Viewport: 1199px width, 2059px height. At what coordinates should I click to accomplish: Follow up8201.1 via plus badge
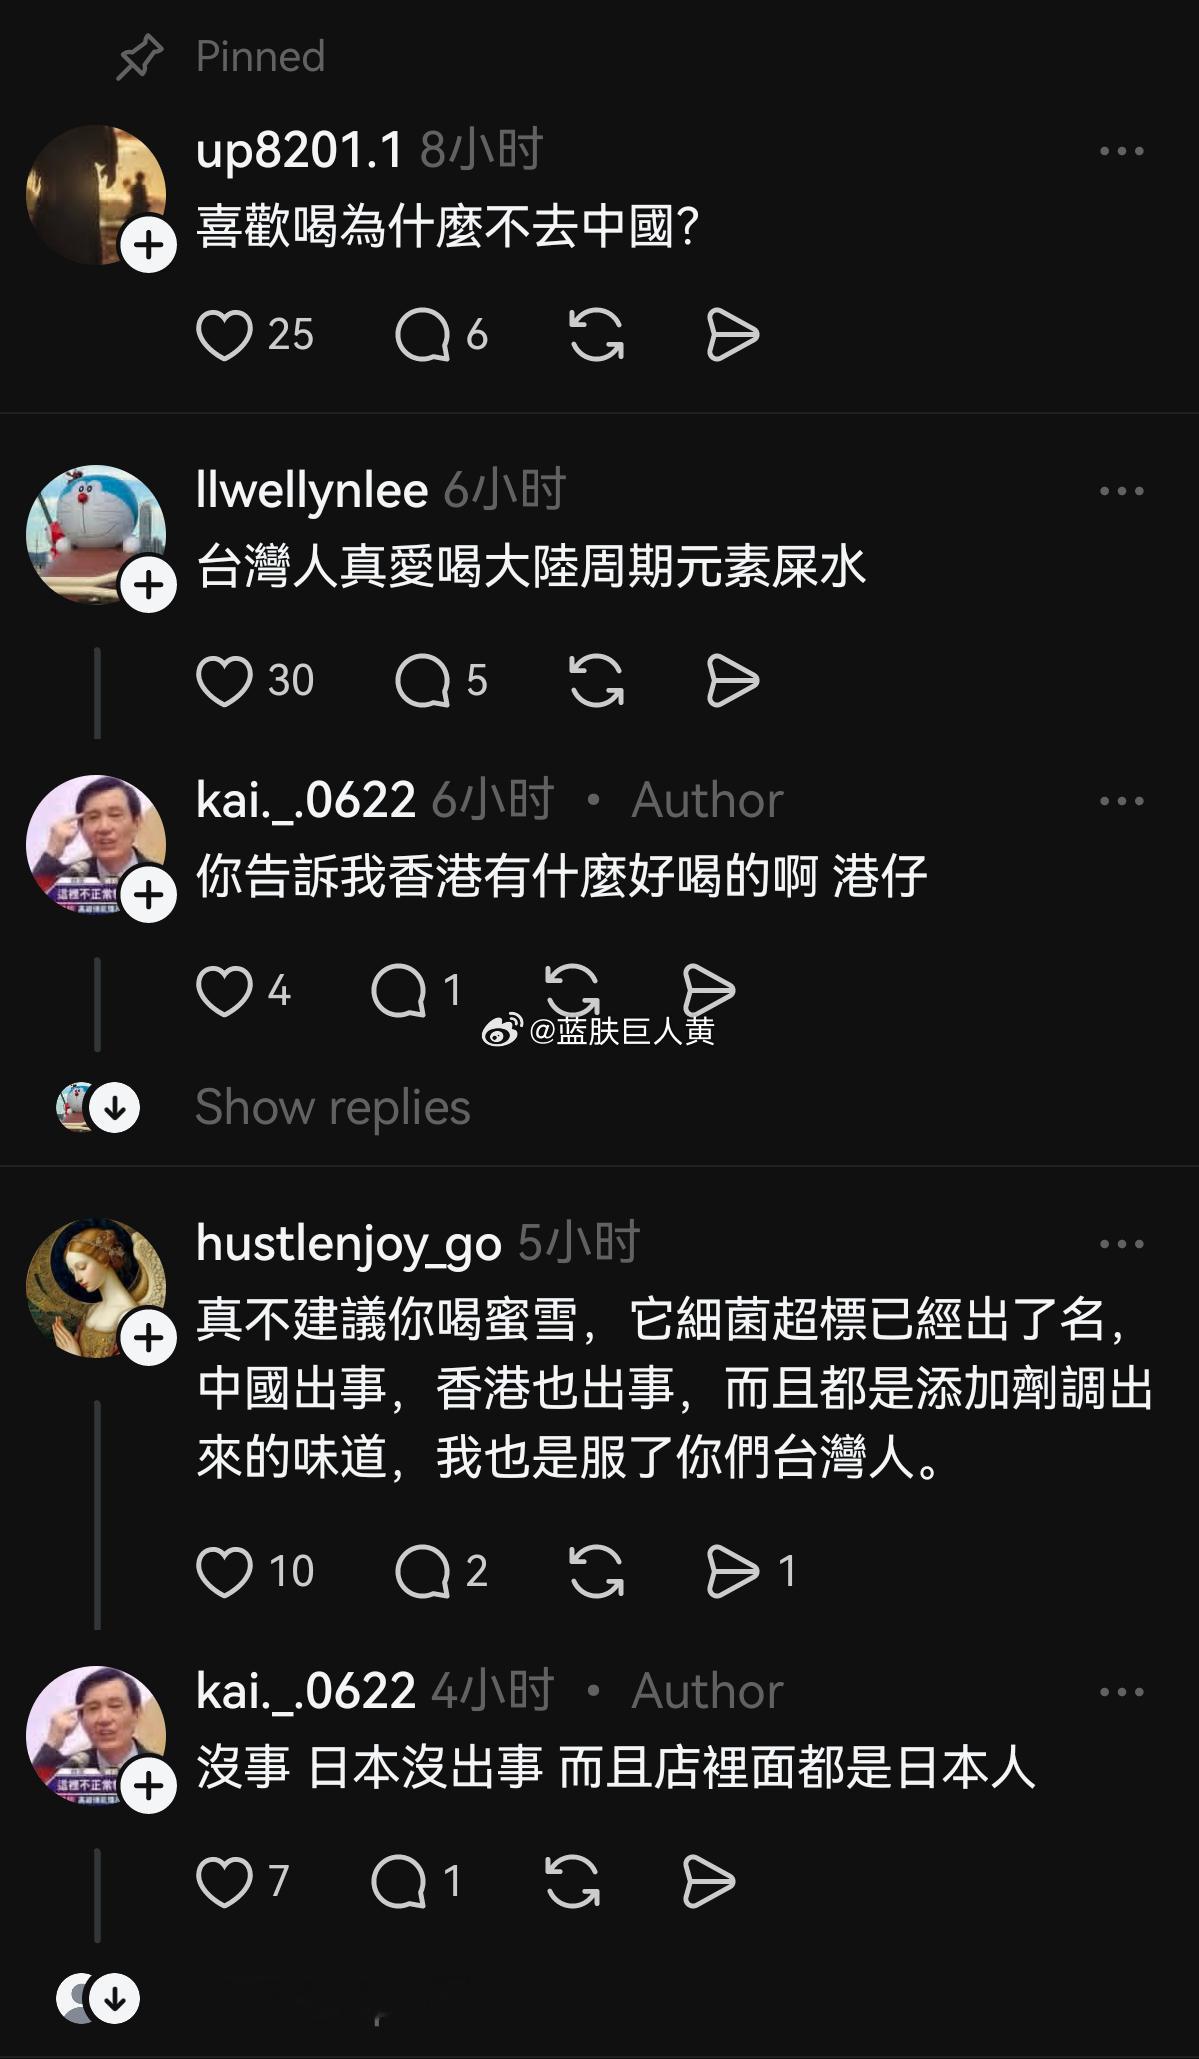(149, 245)
